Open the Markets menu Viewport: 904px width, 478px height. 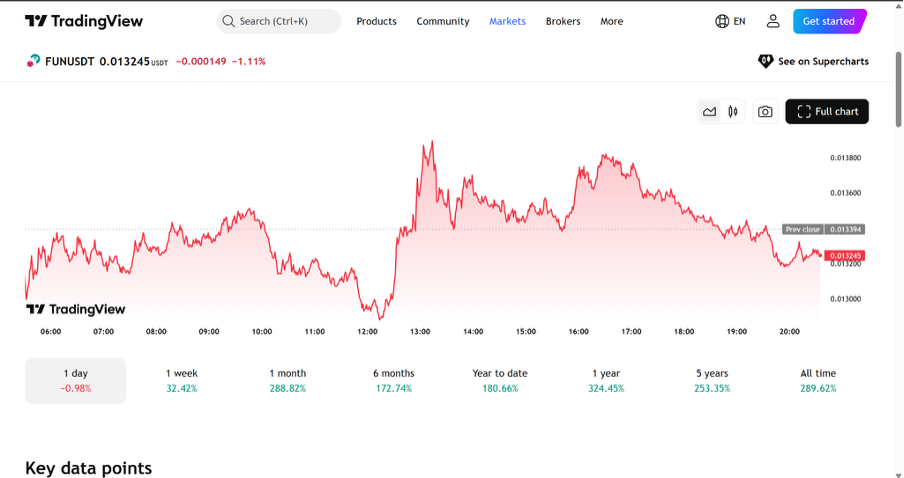tap(507, 21)
